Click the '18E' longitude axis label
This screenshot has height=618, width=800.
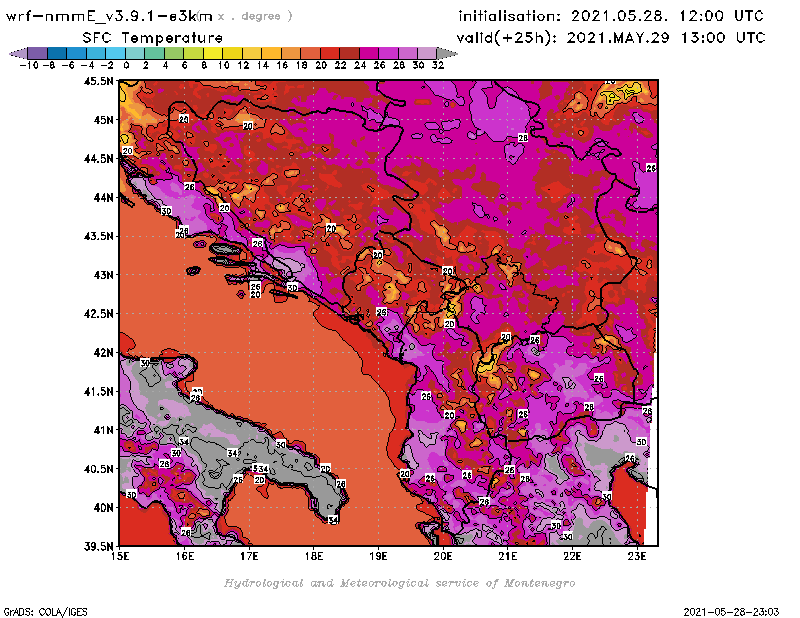314,556
